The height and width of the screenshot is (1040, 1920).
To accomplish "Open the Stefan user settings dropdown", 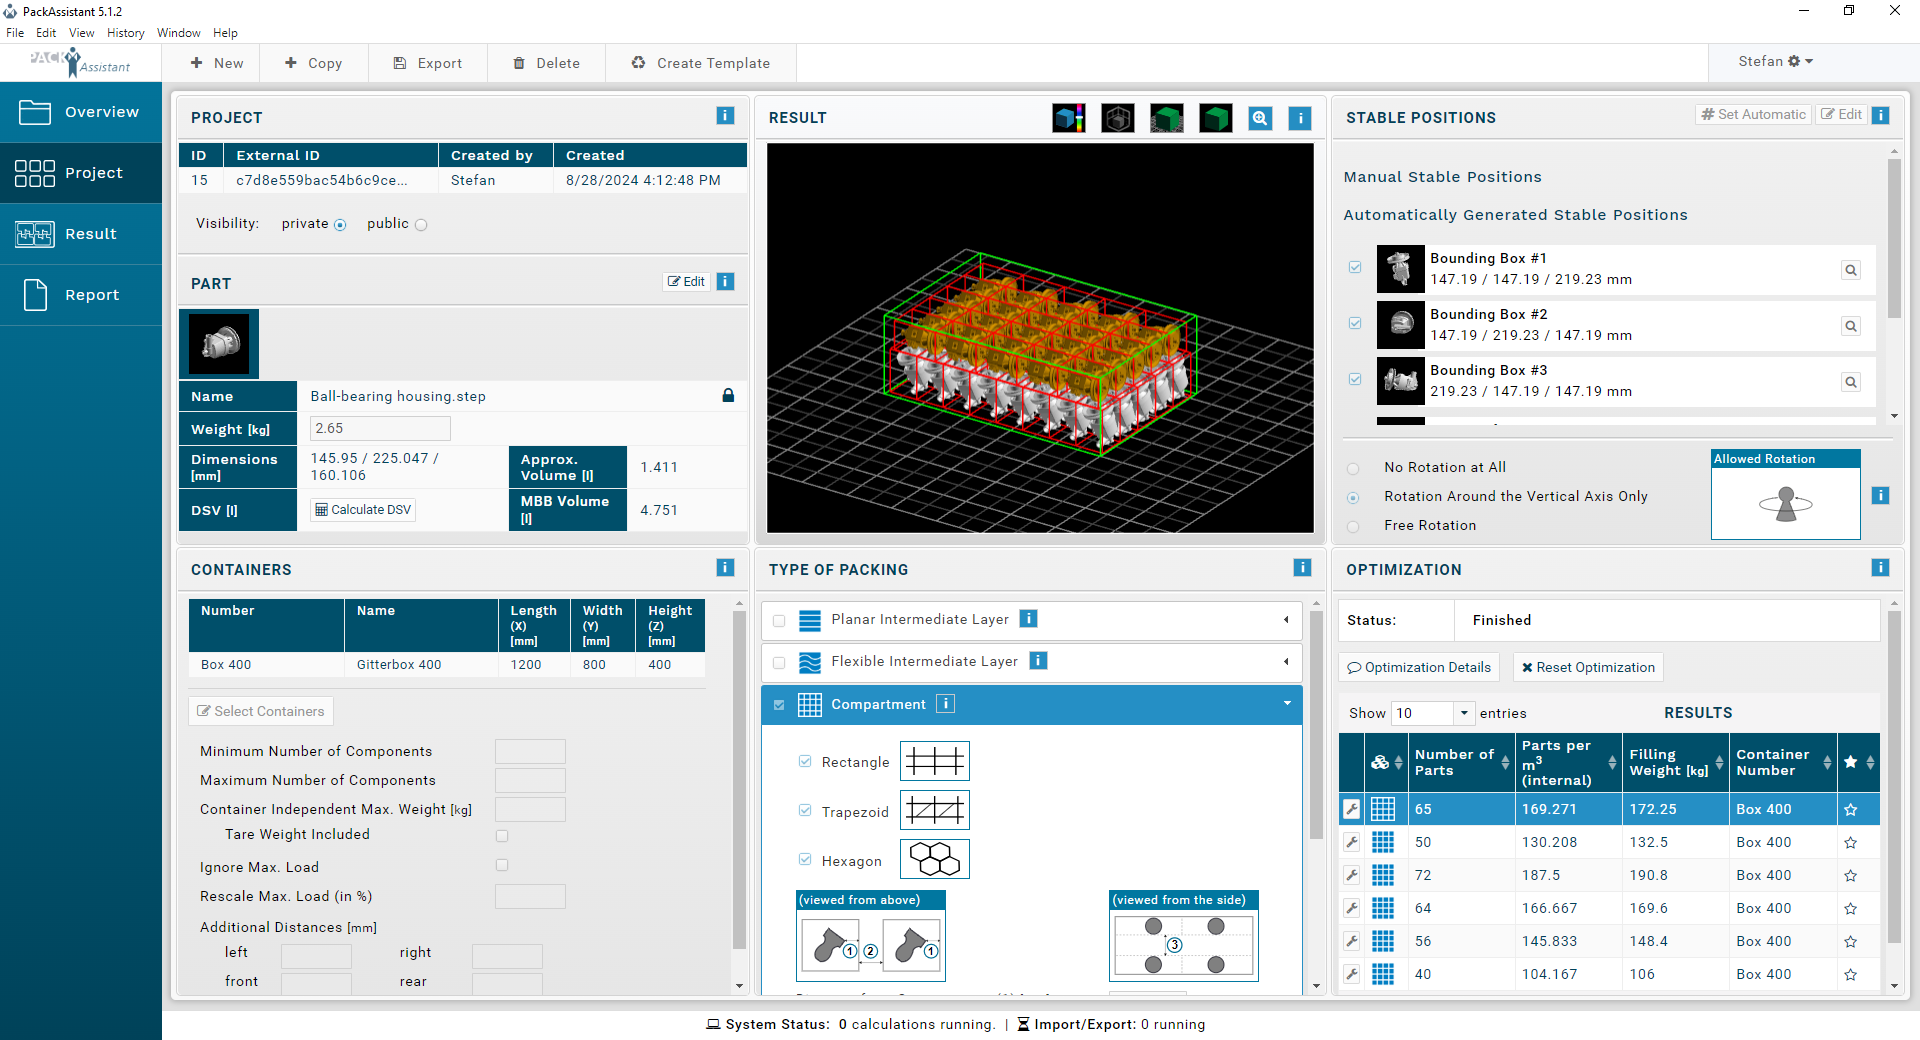I will tap(1775, 62).
